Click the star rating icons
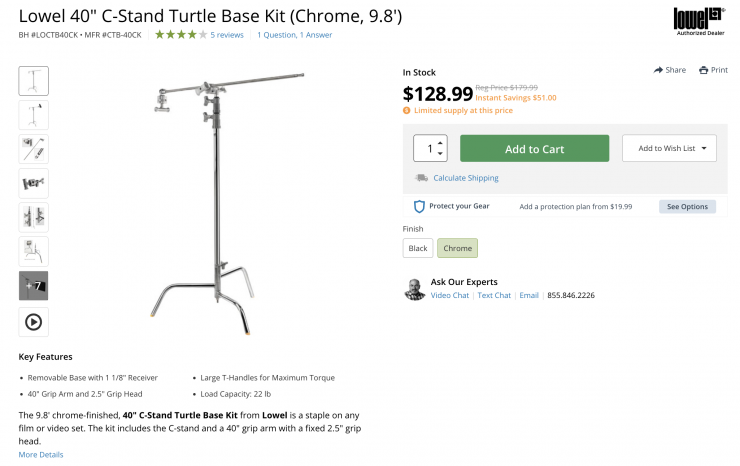Image resolution: width=740 pixels, height=466 pixels. [181, 35]
